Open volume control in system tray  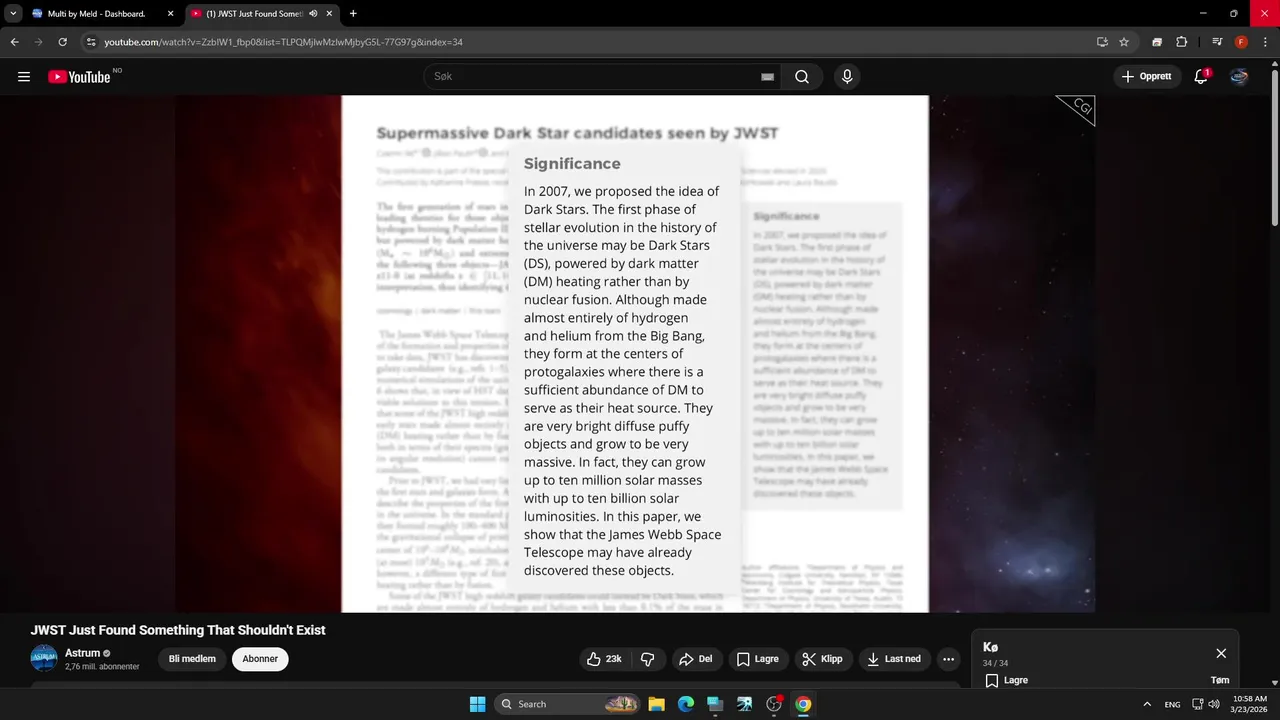click(x=1214, y=704)
